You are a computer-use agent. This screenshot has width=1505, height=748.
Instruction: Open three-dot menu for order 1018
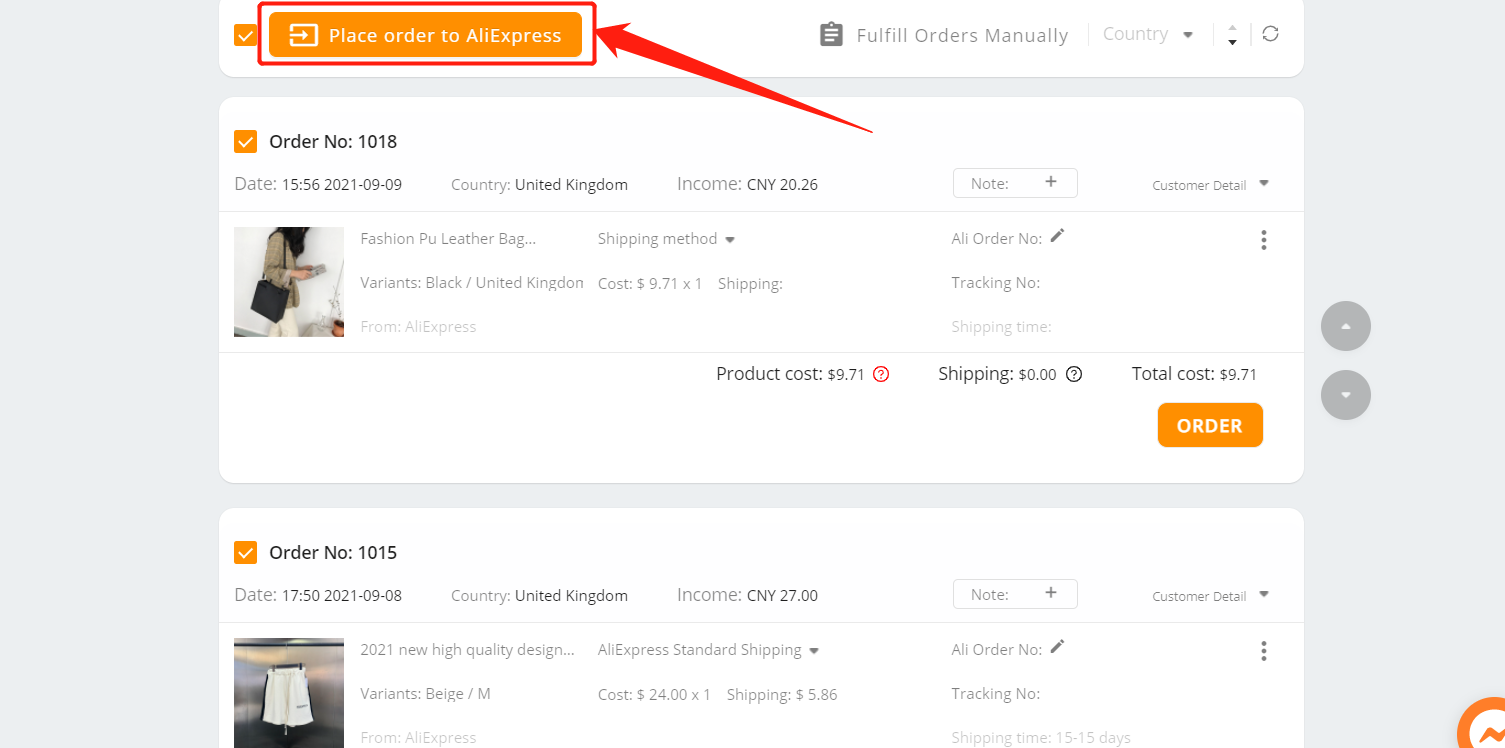(1264, 240)
